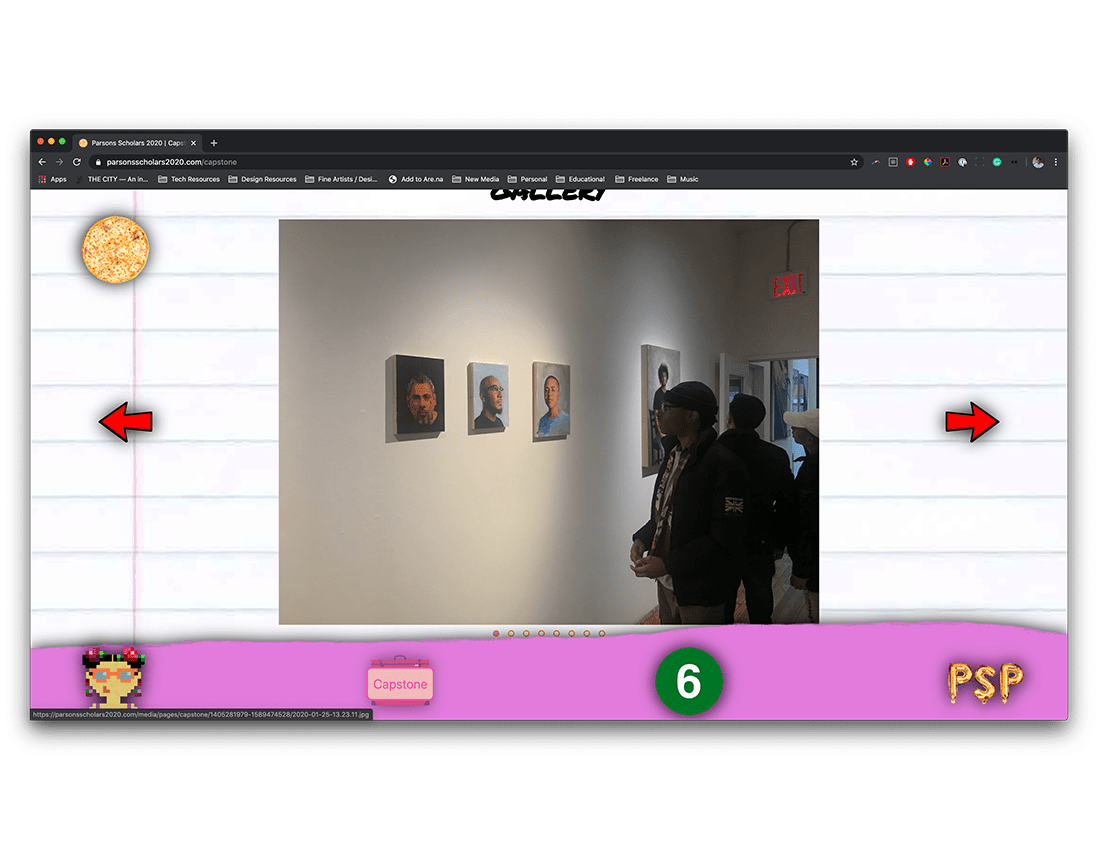
Task: Open the Chrome profile avatar
Action: click(x=1038, y=162)
